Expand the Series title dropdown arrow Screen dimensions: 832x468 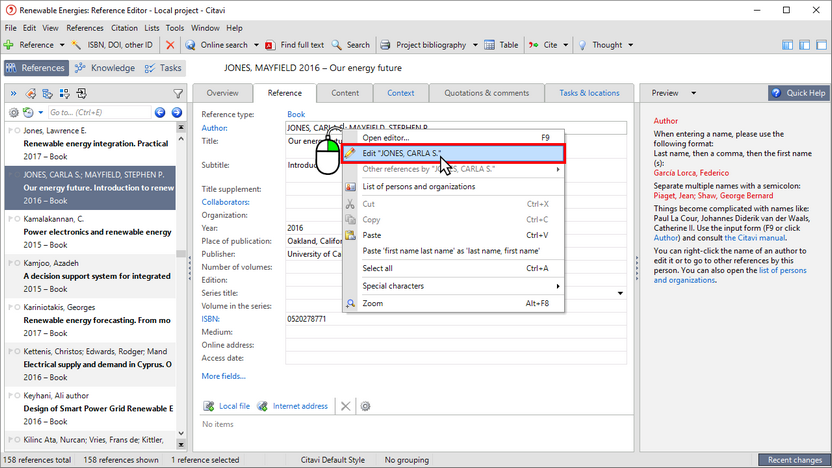620,293
